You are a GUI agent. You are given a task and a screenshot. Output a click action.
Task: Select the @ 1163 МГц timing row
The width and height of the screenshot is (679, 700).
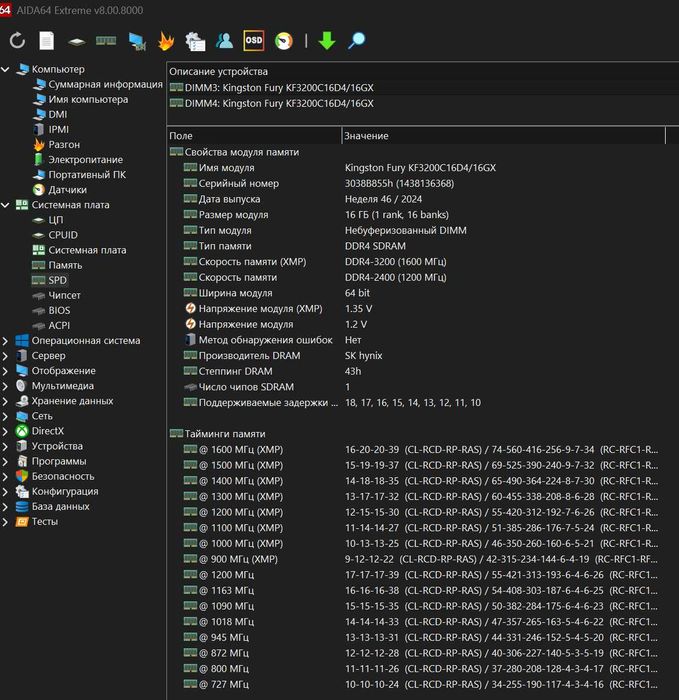(423, 590)
